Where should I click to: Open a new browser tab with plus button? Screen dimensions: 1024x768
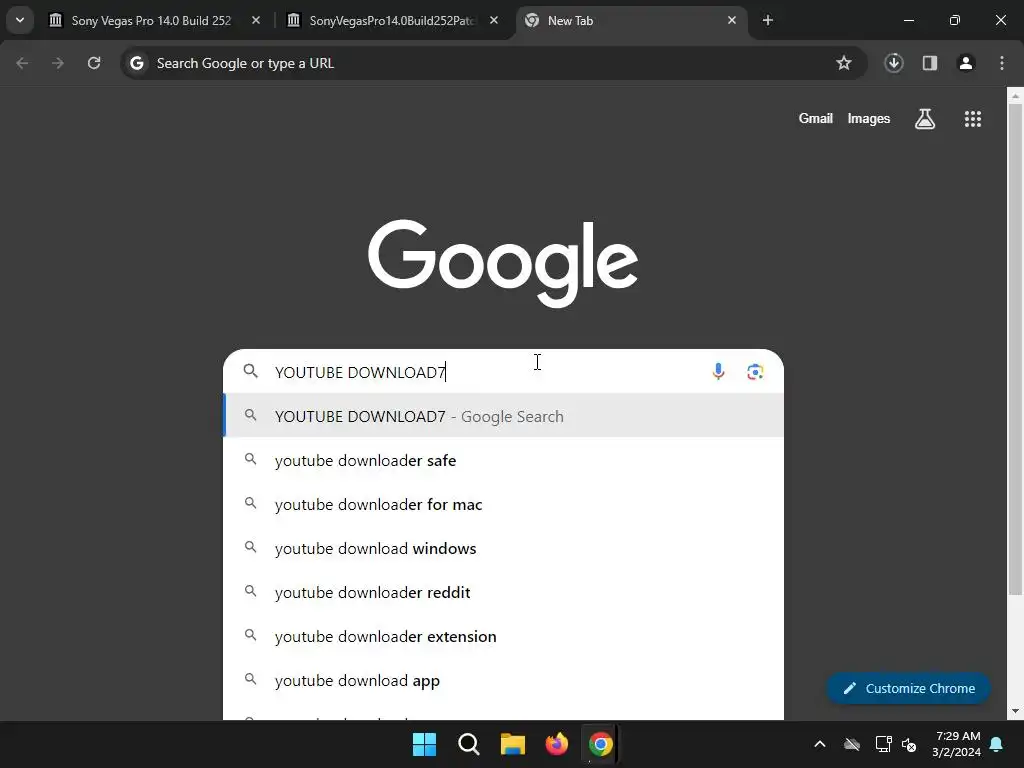(x=768, y=21)
